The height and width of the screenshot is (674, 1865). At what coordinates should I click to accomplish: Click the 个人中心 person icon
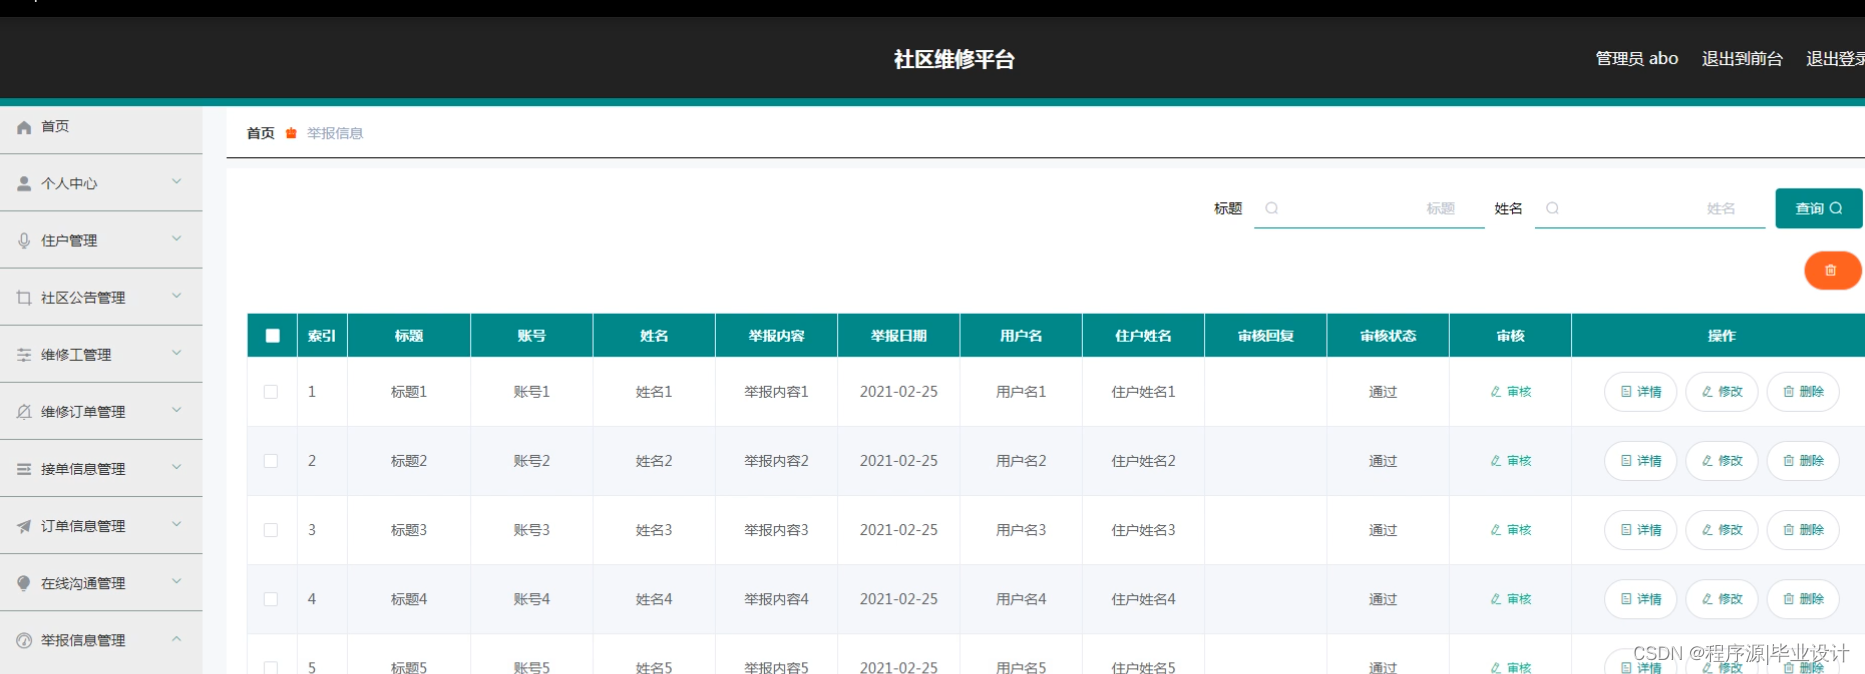tap(24, 184)
